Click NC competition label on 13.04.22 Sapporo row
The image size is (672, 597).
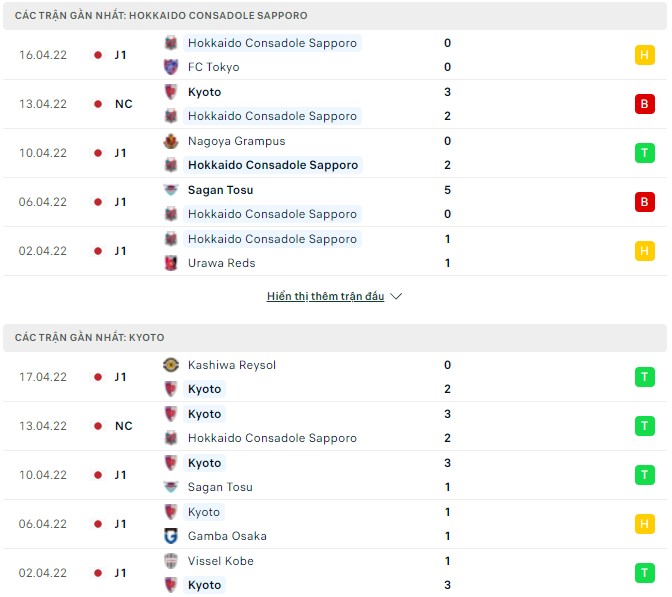tap(123, 104)
